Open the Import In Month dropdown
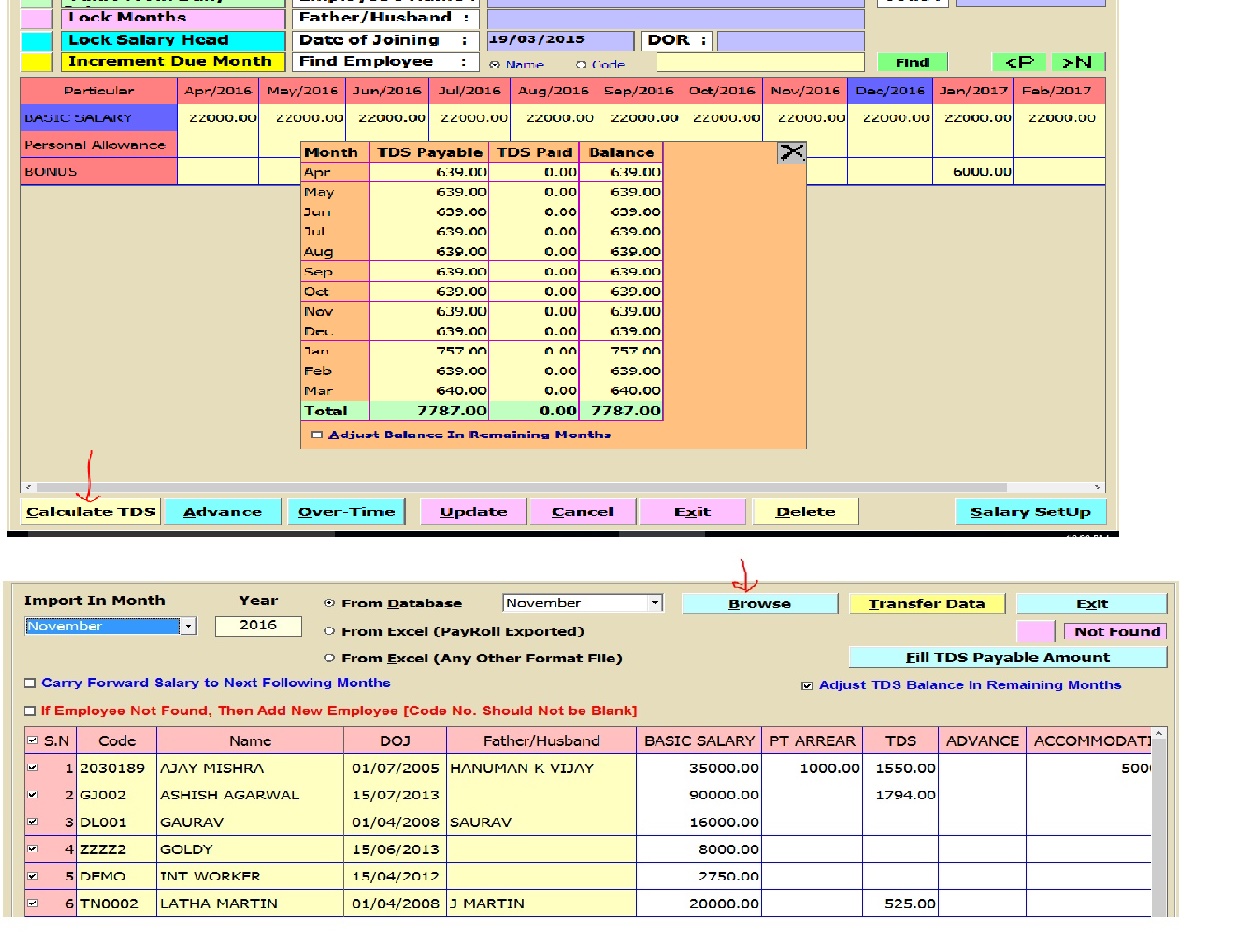Viewport: 1258px width, 951px height. (x=188, y=626)
